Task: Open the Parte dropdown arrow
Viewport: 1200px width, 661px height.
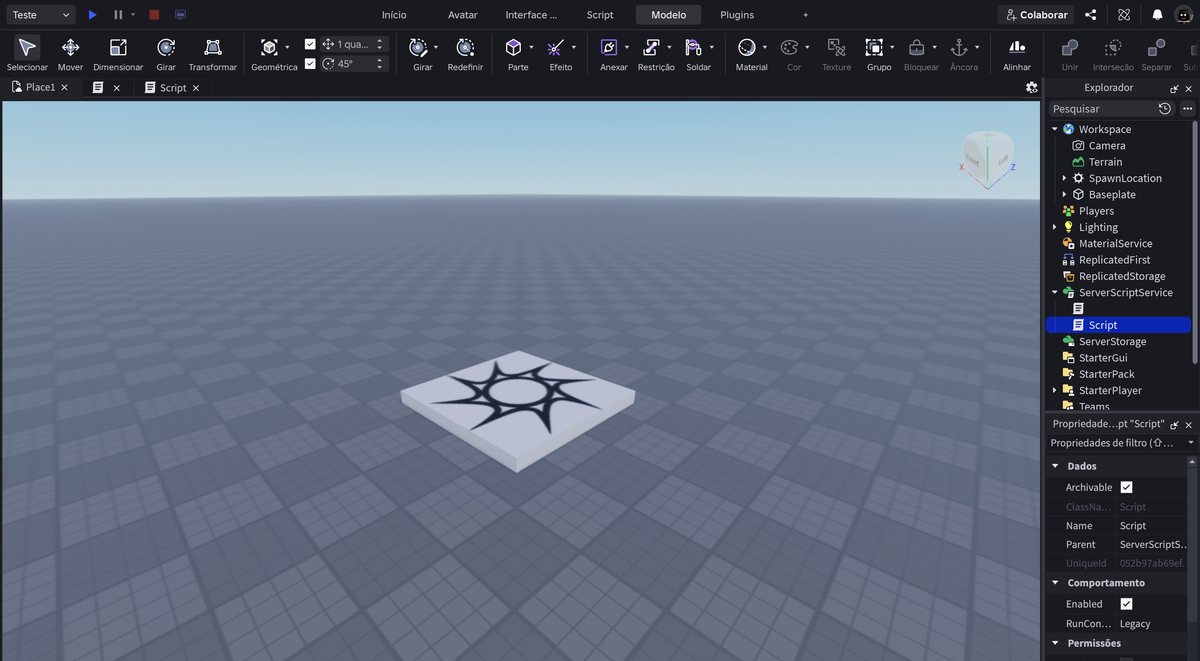Action: tap(531, 47)
